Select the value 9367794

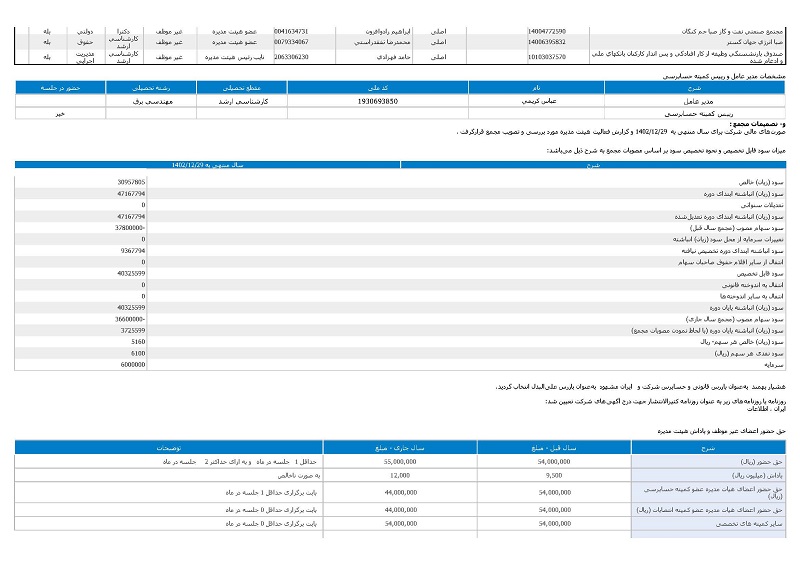pos(133,251)
